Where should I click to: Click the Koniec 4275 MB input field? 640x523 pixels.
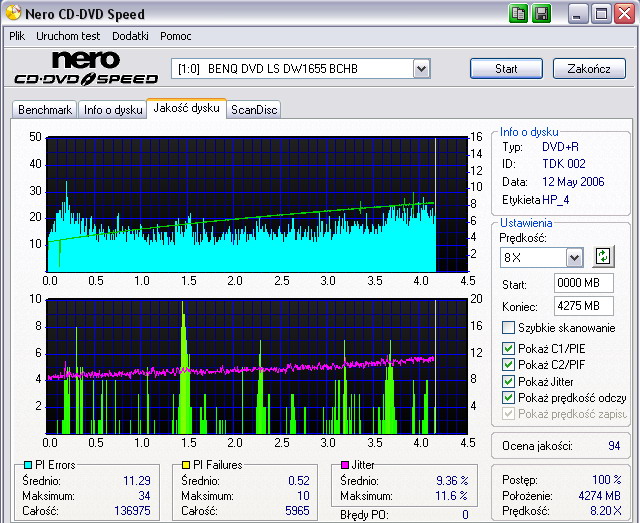pos(584,306)
